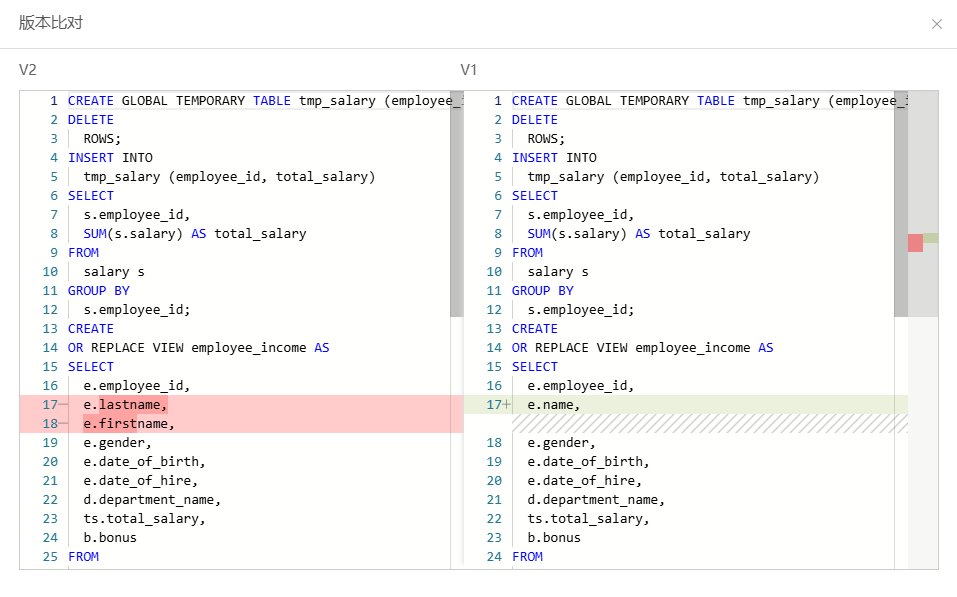This screenshot has height=597, width=957.
Task: Click line number 24 in the V1 gutter
Action: pyautogui.click(x=494, y=557)
